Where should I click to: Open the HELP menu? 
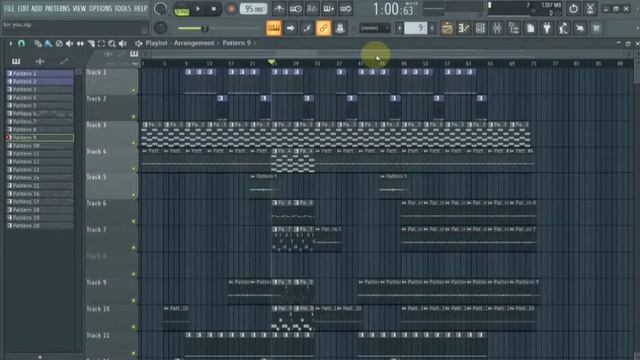point(140,8)
